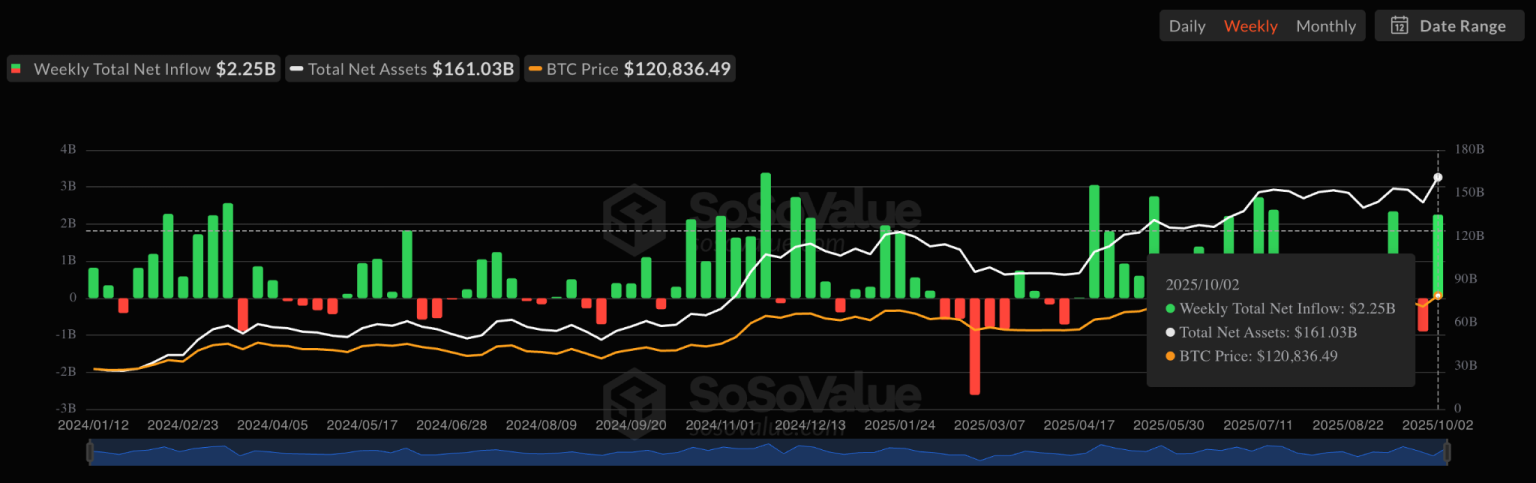Click the right handle of range slider
The width and height of the screenshot is (1536, 483).
[x=1445, y=453]
